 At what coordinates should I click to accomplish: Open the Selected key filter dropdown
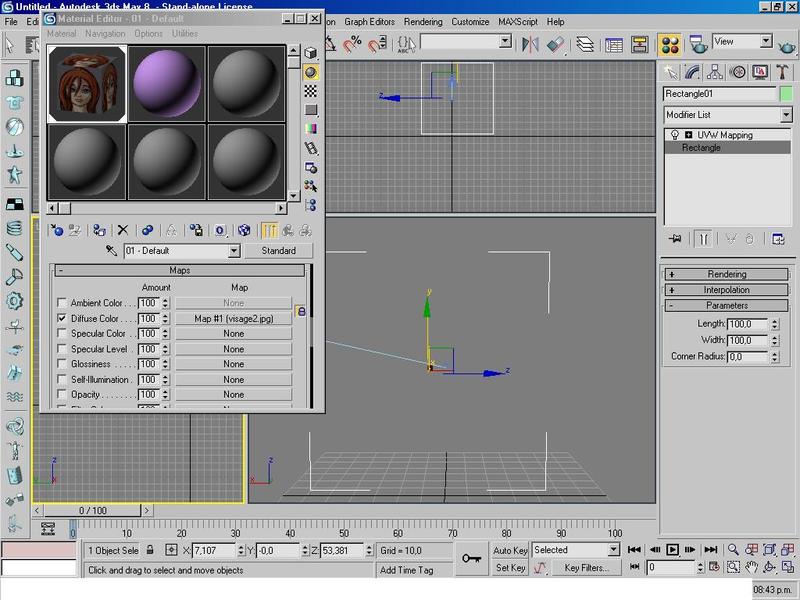(x=614, y=550)
